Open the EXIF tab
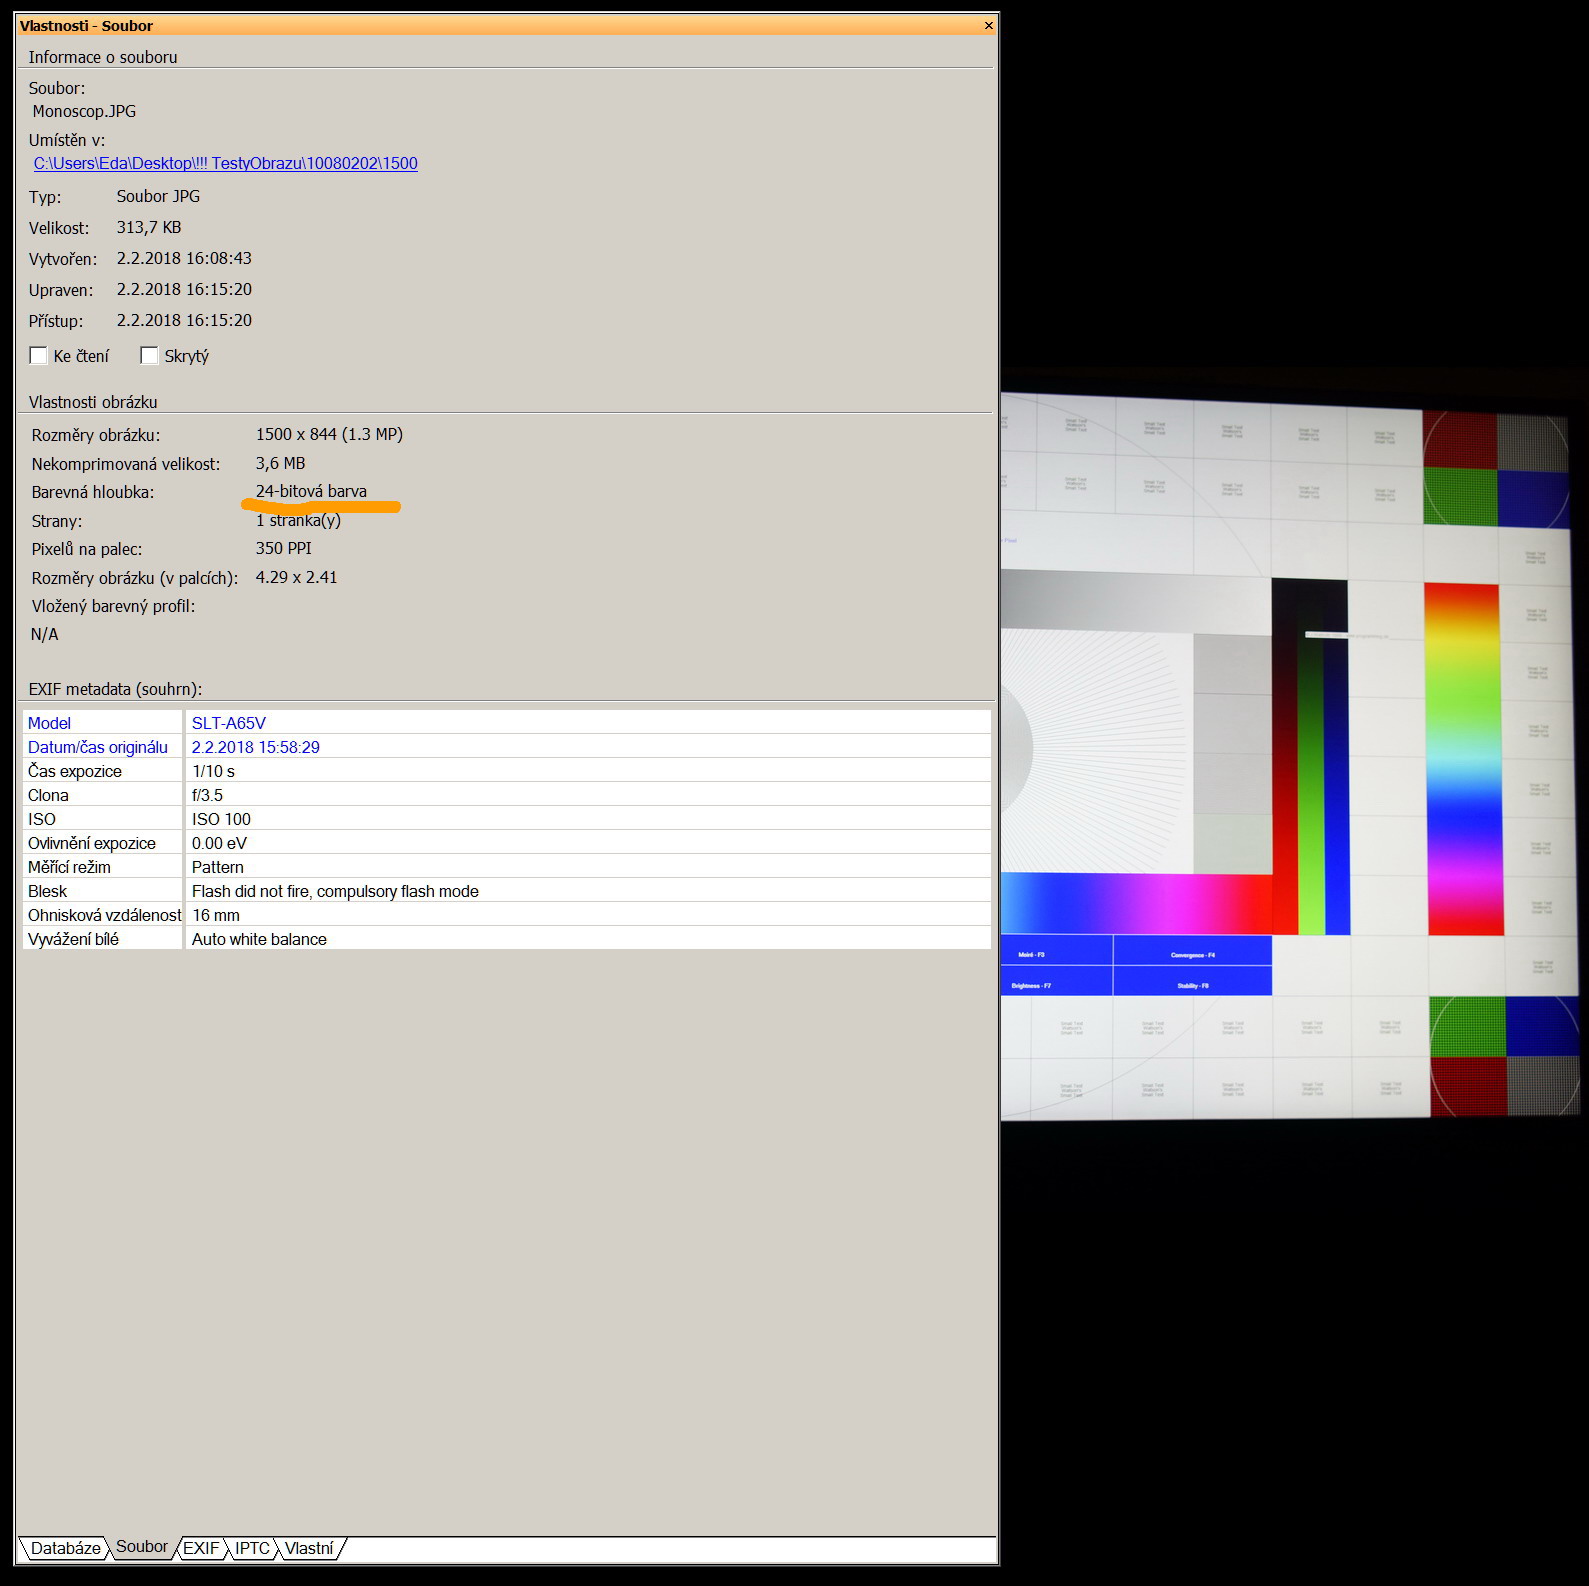Image resolution: width=1589 pixels, height=1586 pixels. click(201, 1548)
